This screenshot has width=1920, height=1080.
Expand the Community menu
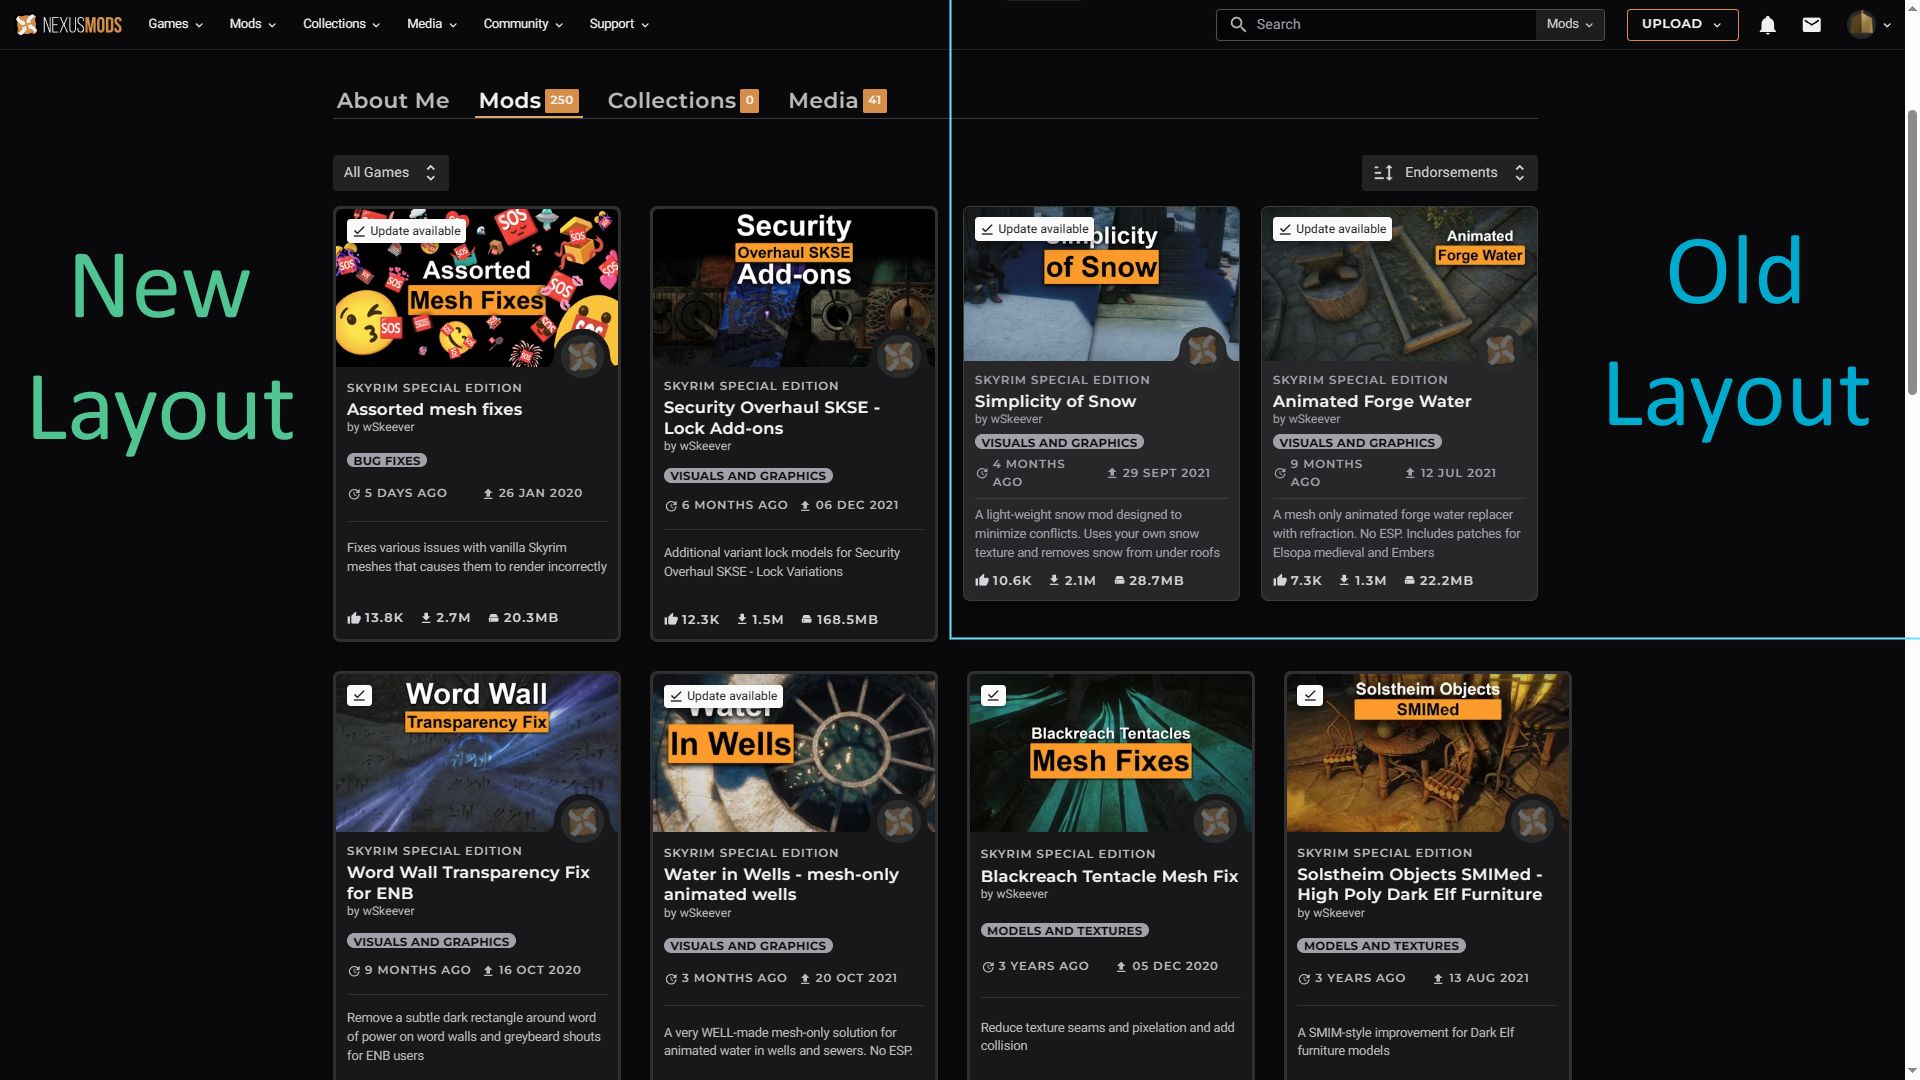tap(522, 24)
